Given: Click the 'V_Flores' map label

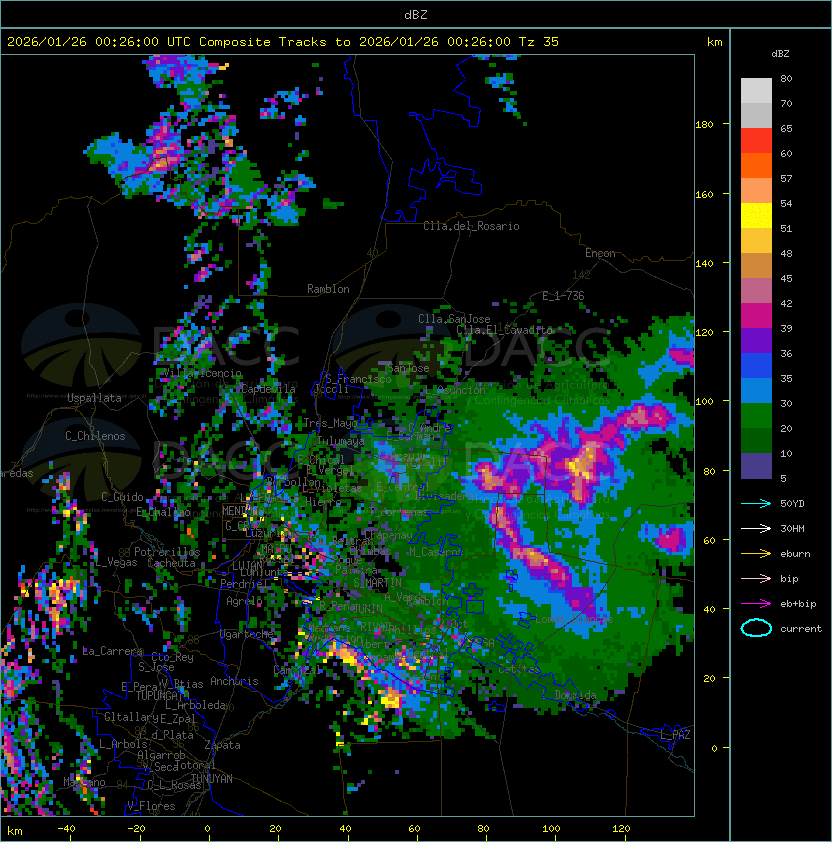Looking at the screenshot, I should tap(151, 807).
